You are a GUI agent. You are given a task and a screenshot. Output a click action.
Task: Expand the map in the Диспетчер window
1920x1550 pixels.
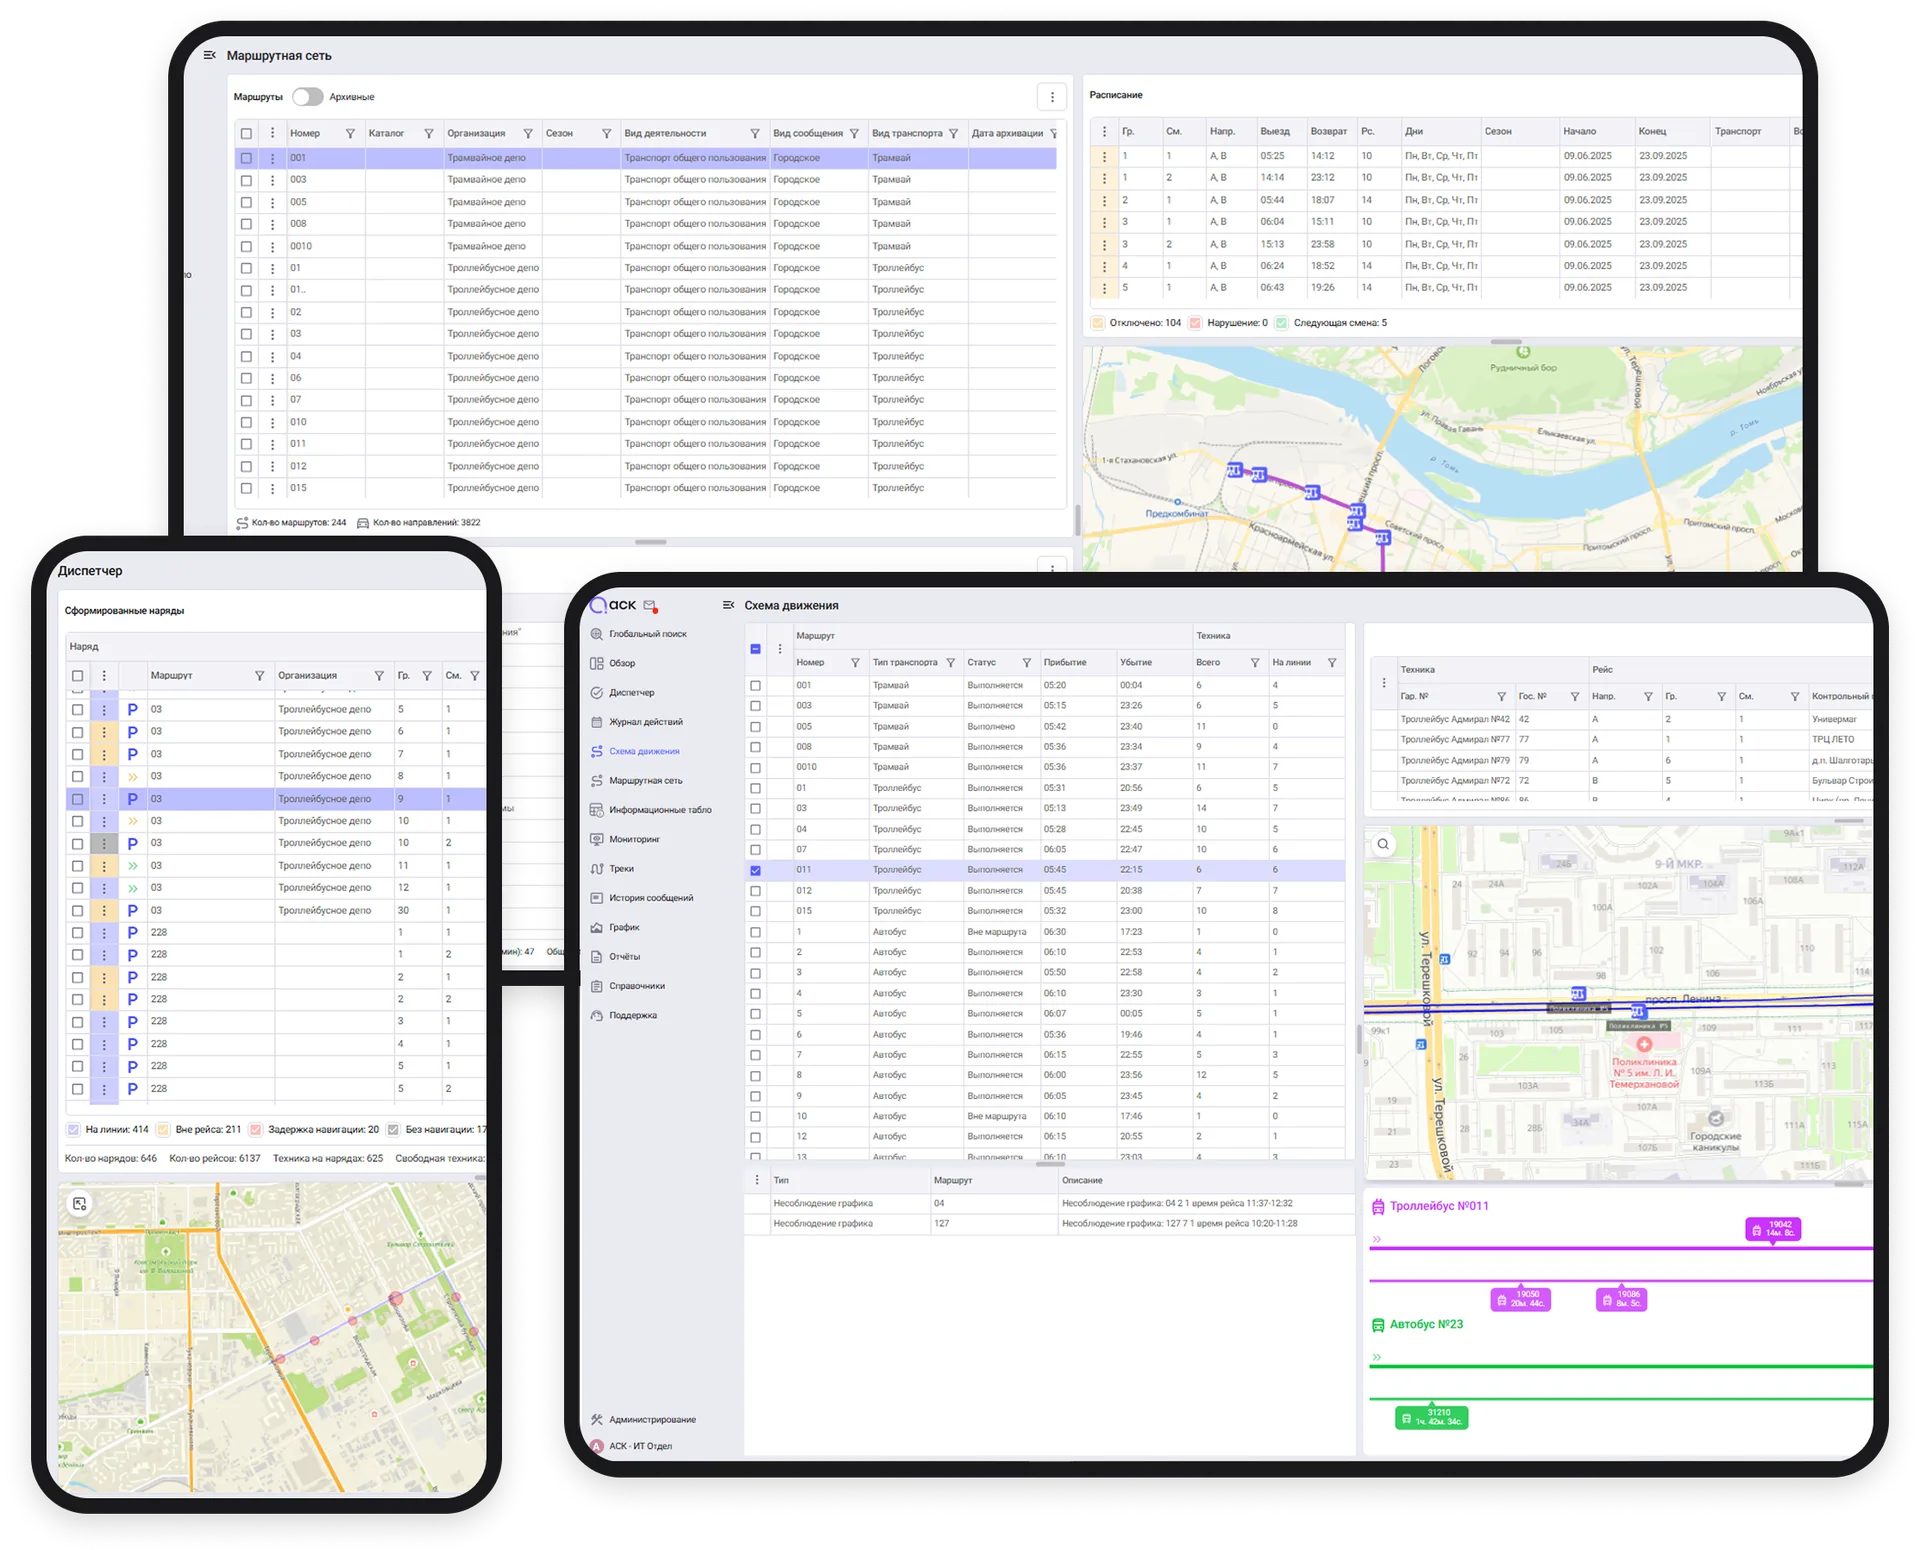coord(80,1204)
